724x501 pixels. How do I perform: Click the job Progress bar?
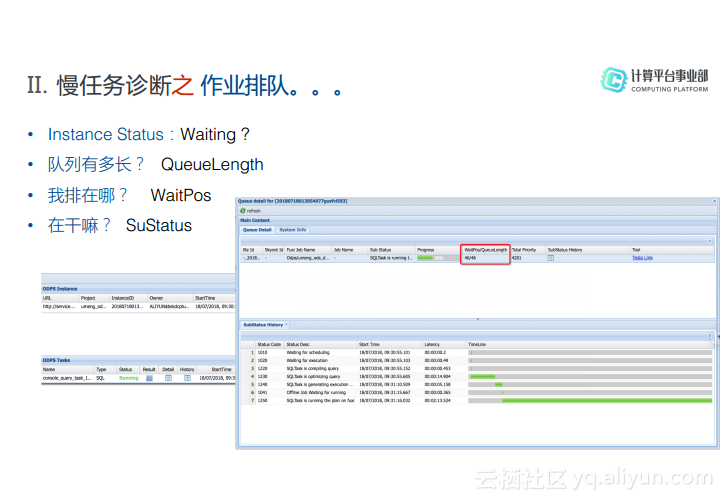pos(437,258)
